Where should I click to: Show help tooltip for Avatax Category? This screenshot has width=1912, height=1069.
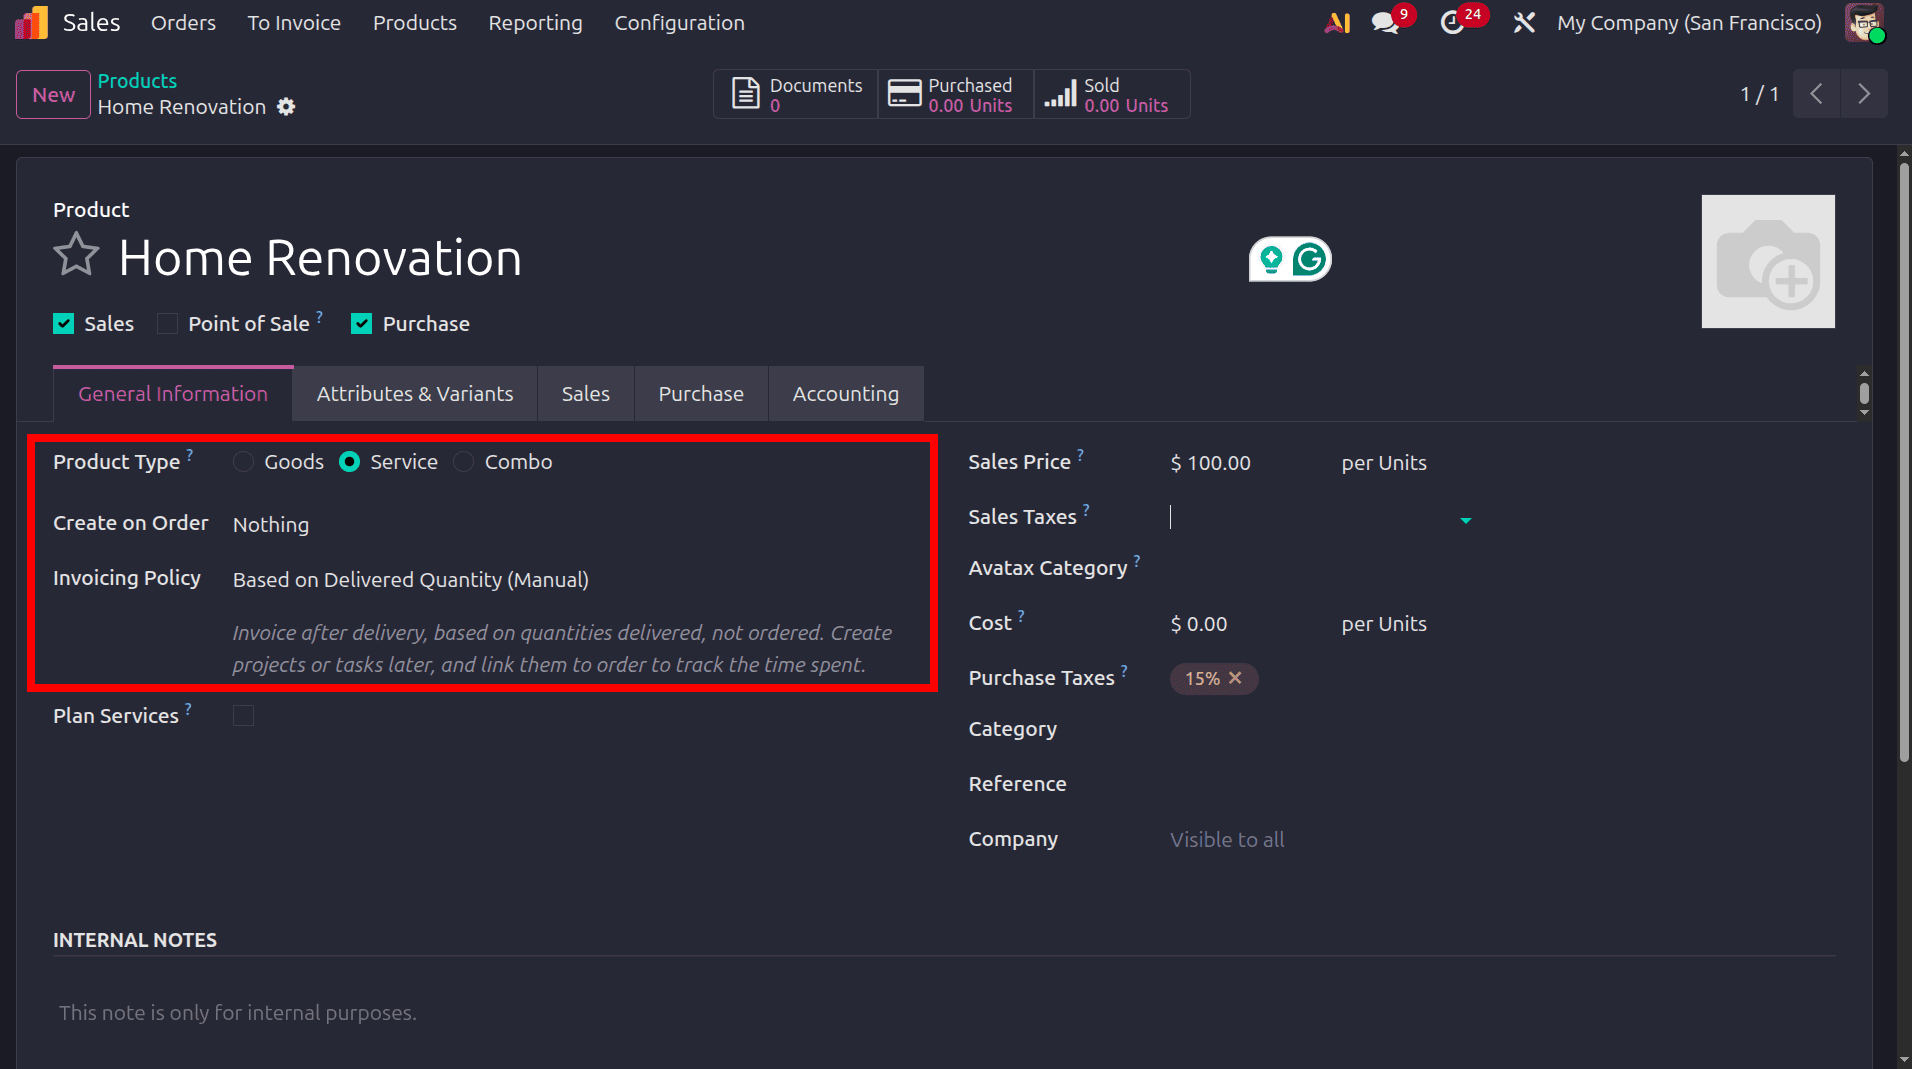1137,560
